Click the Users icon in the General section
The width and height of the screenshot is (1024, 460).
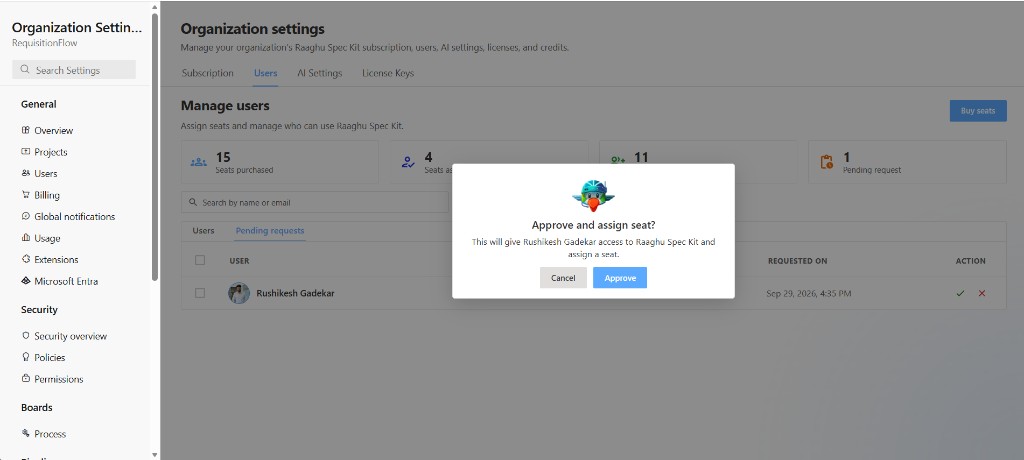(x=25, y=173)
